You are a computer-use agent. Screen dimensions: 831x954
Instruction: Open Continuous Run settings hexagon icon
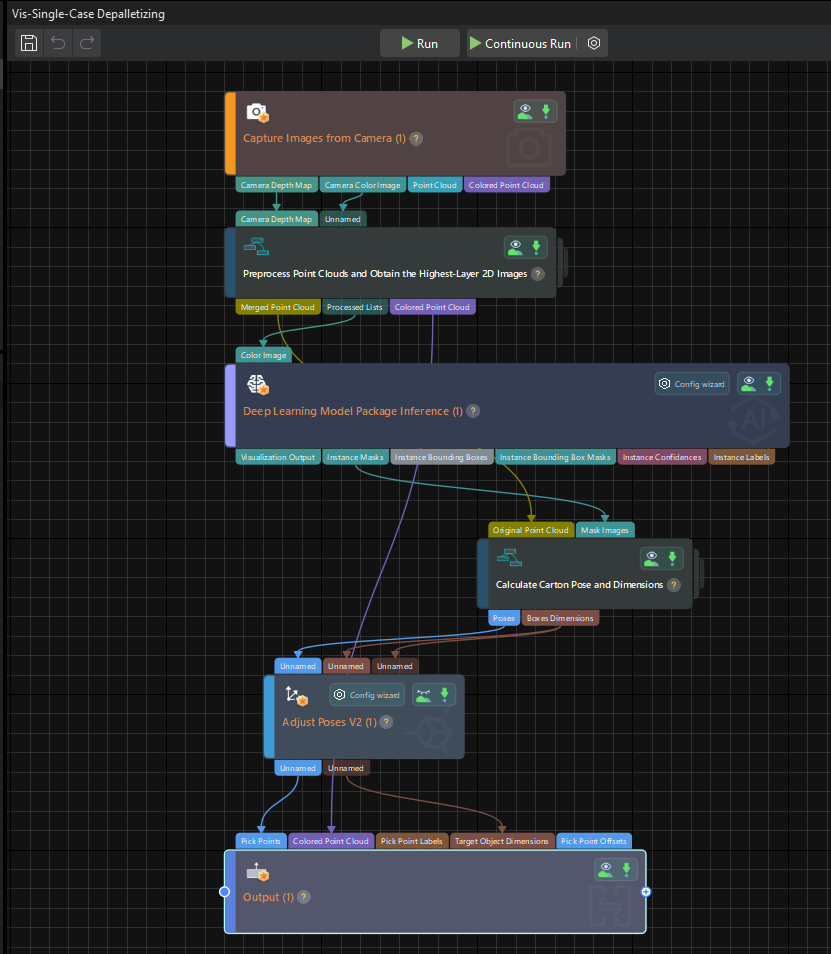pyautogui.click(x=594, y=43)
